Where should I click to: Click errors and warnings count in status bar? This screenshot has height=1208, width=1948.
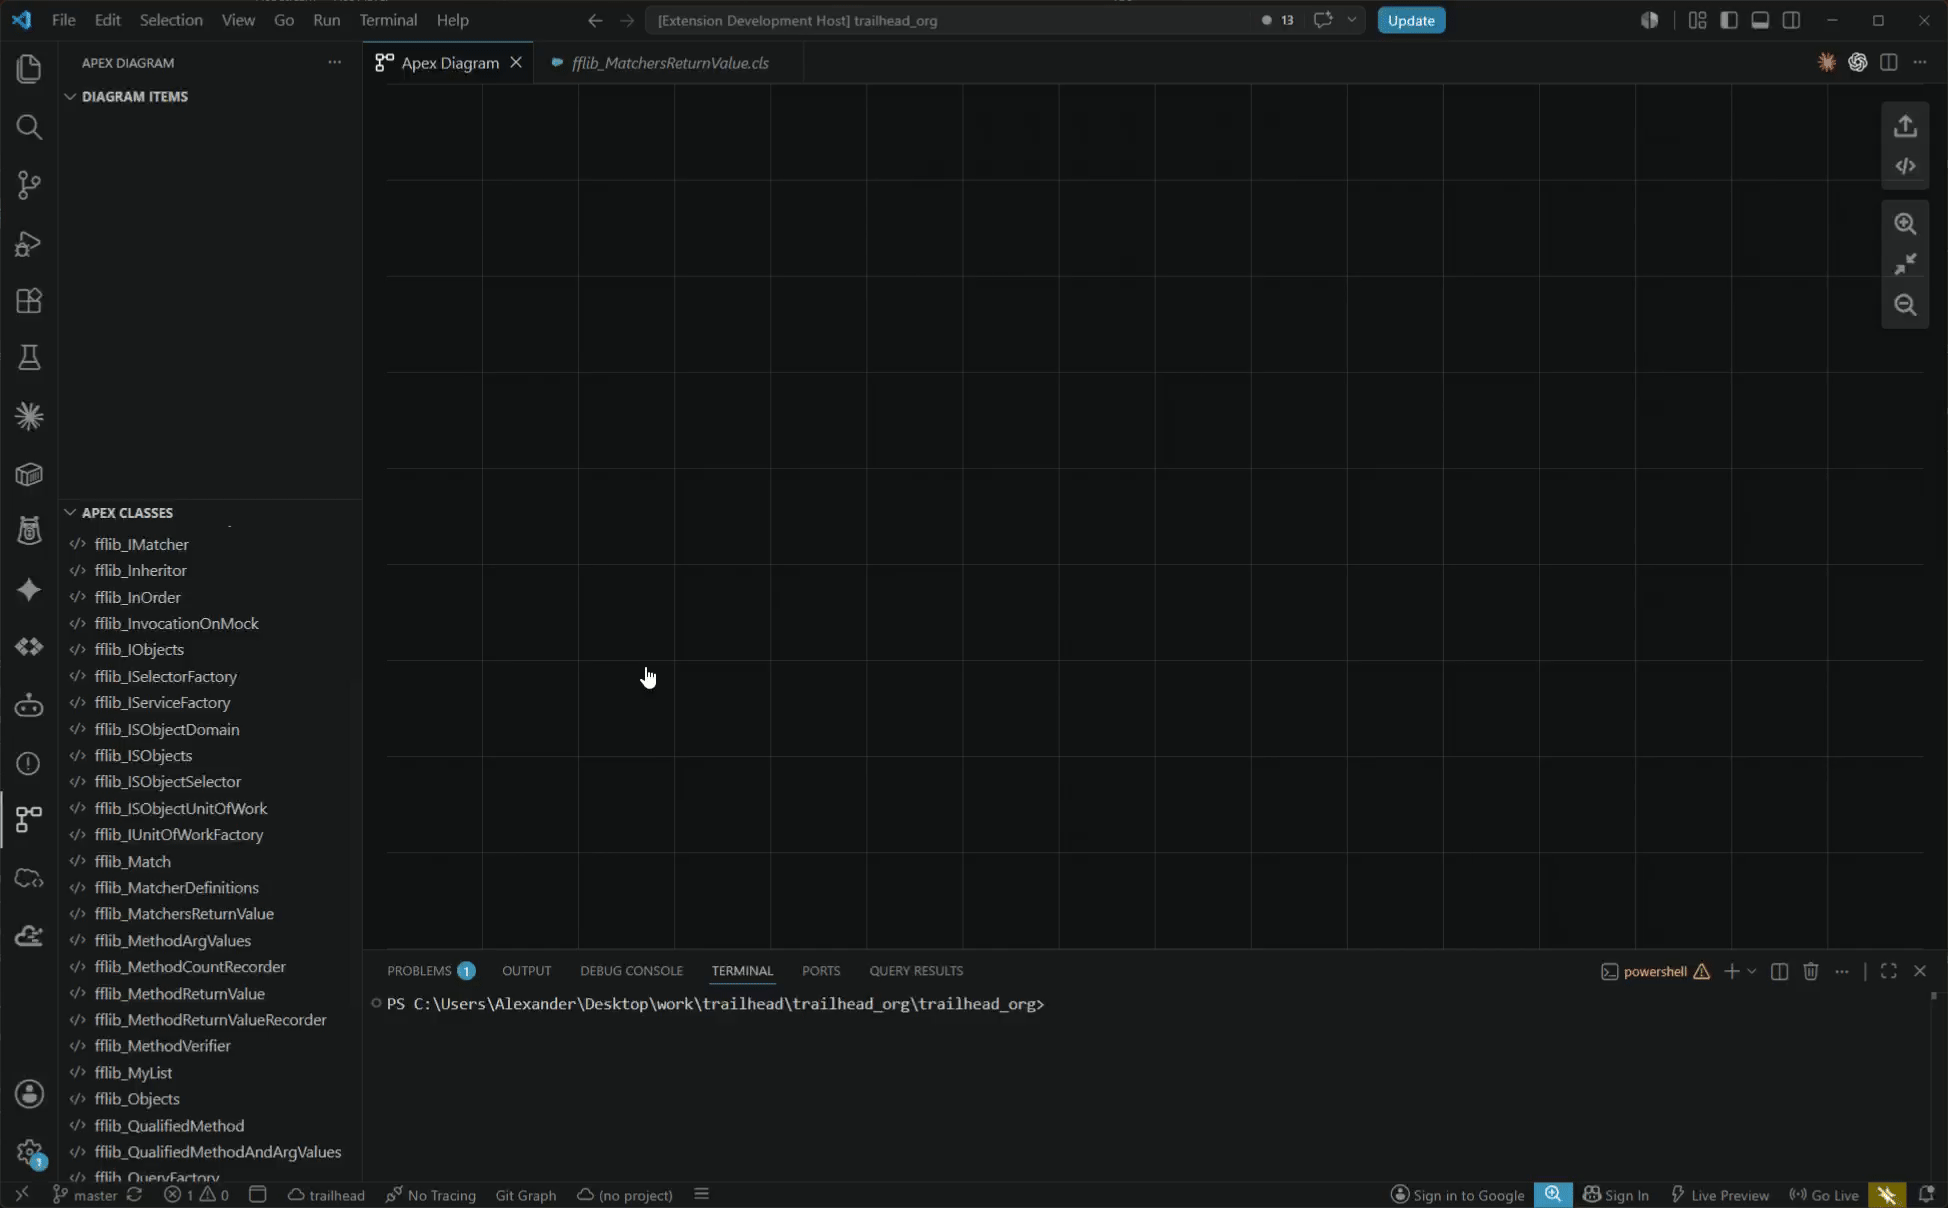(196, 1195)
